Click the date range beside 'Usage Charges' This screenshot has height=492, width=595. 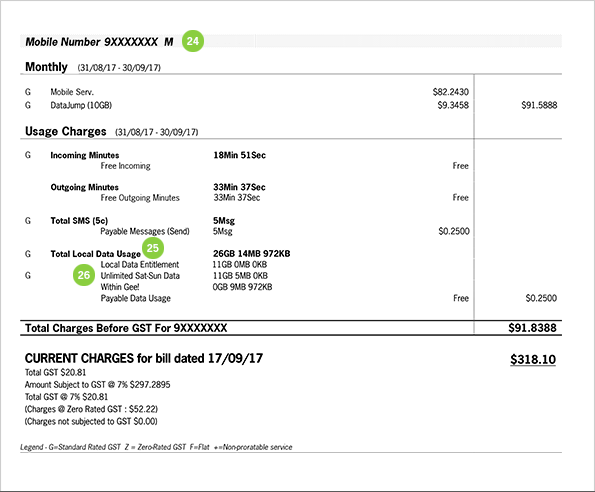tap(157, 132)
